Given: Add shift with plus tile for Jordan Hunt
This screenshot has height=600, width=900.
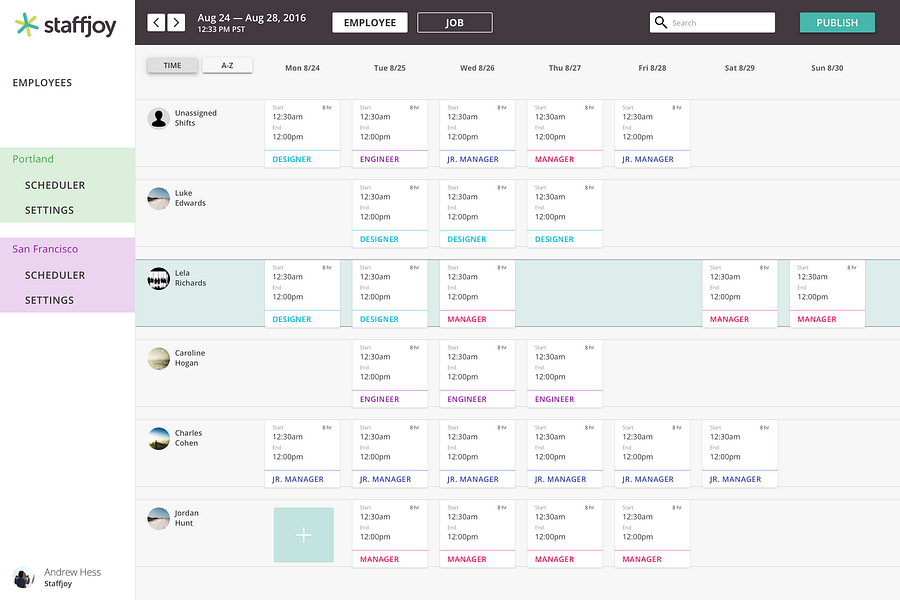Looking at the screenshot, I should coord(304,535).
